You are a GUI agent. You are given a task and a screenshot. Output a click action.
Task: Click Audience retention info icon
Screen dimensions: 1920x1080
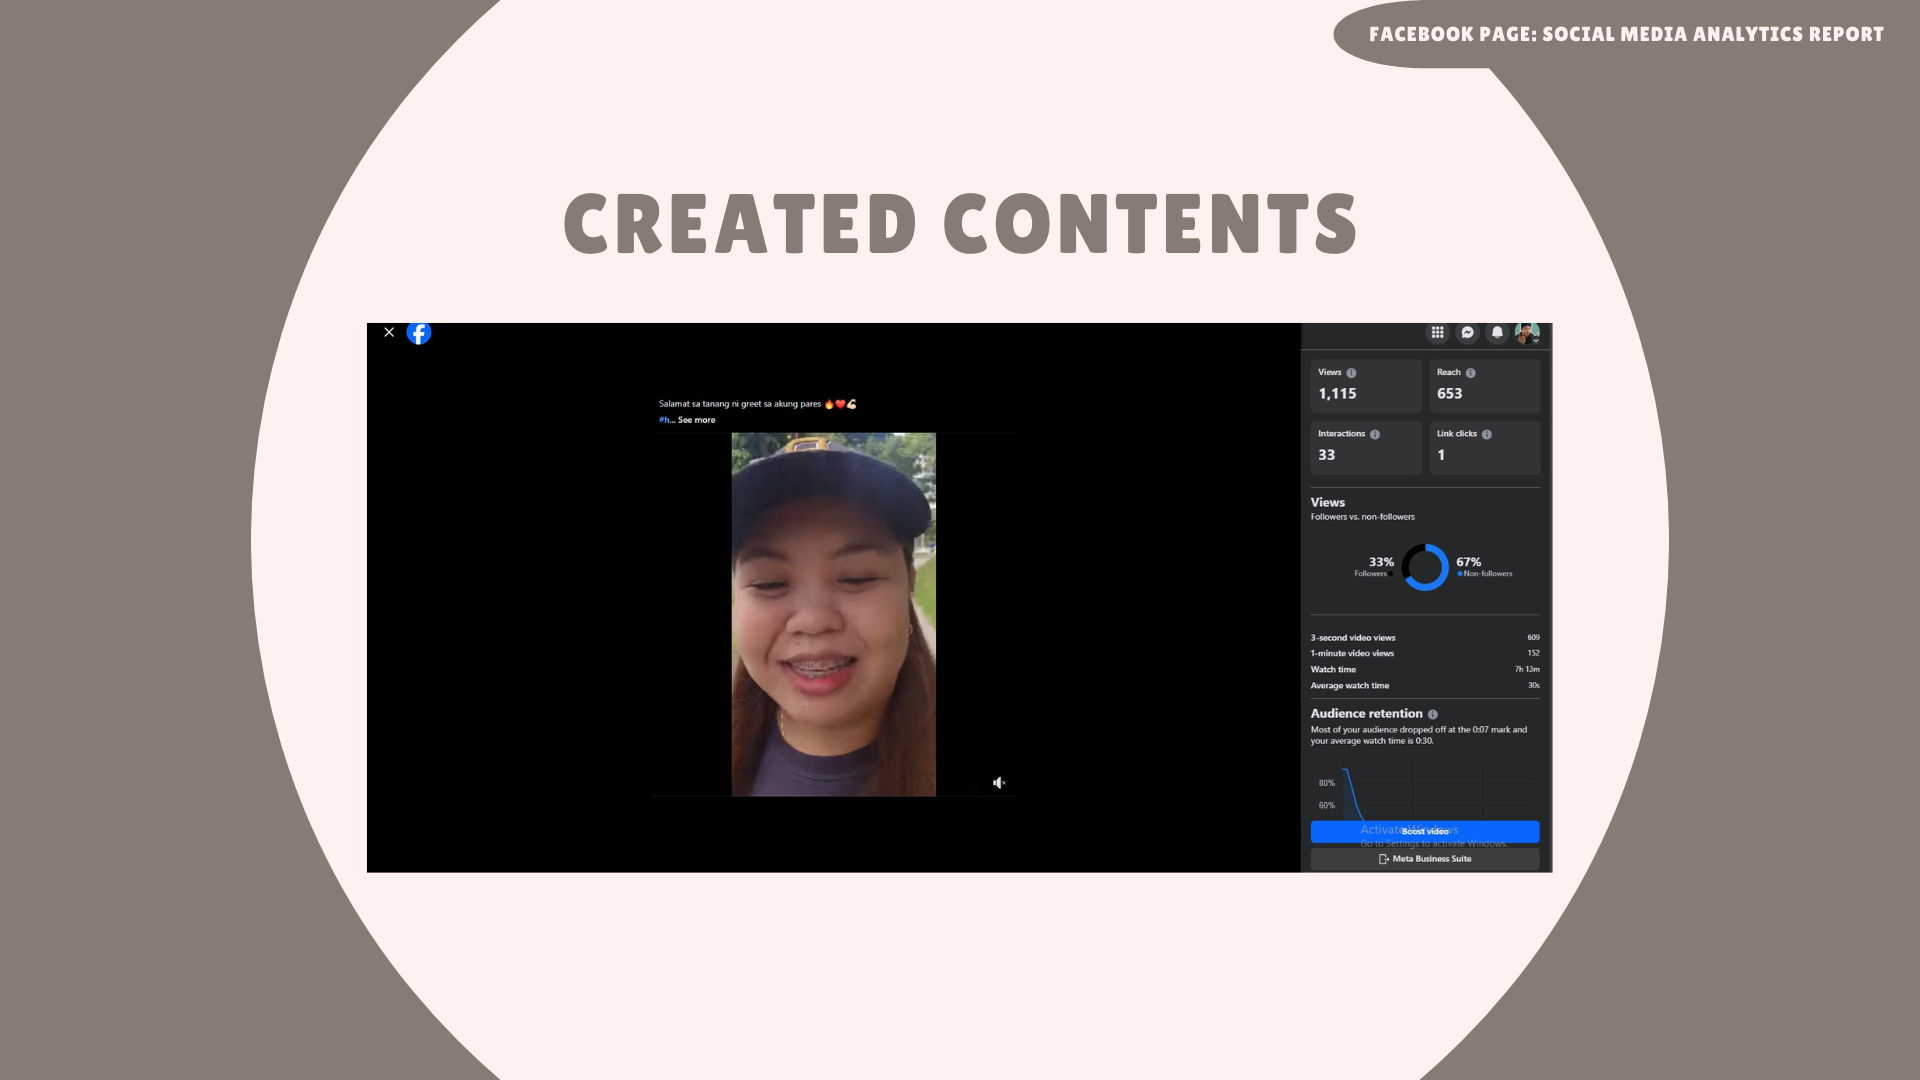point(1433,715)
